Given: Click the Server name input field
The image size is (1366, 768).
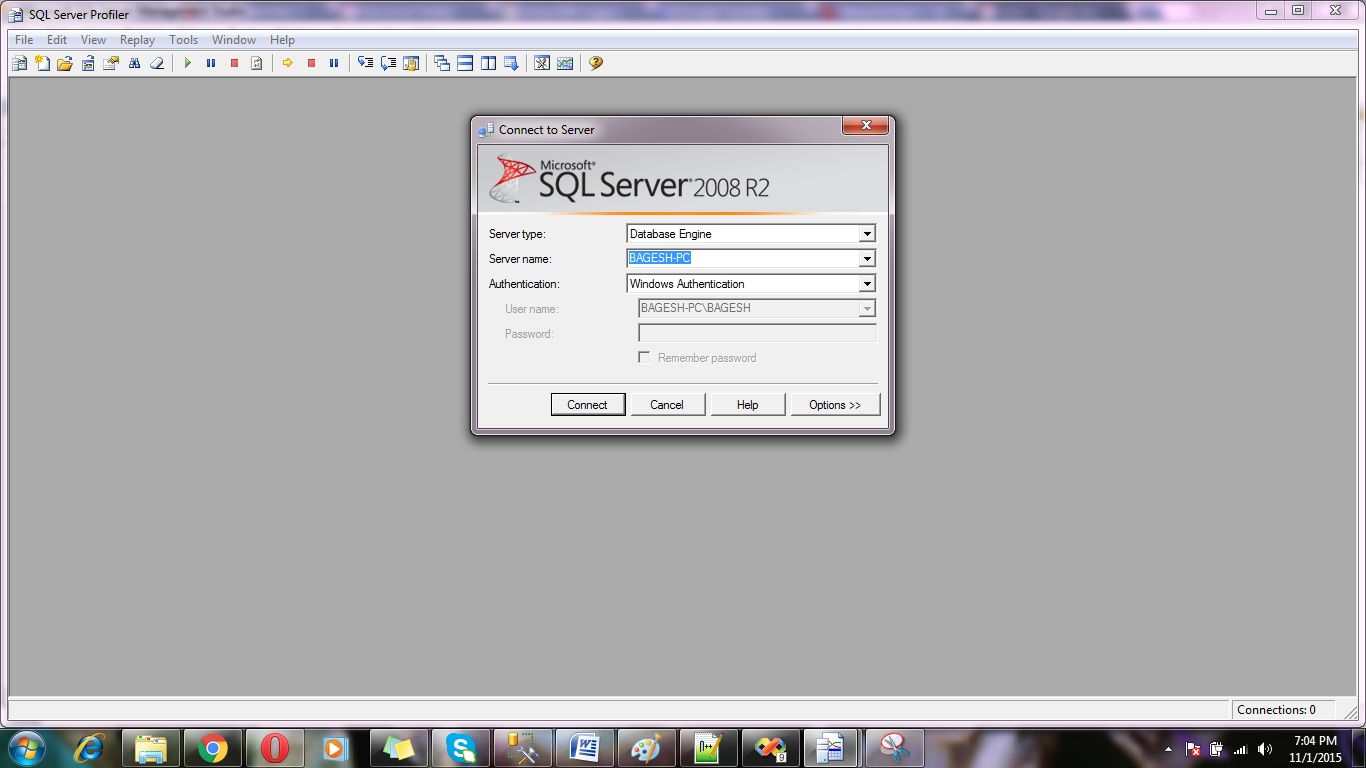Looking at the screenshot, I should tap(740, 258).
